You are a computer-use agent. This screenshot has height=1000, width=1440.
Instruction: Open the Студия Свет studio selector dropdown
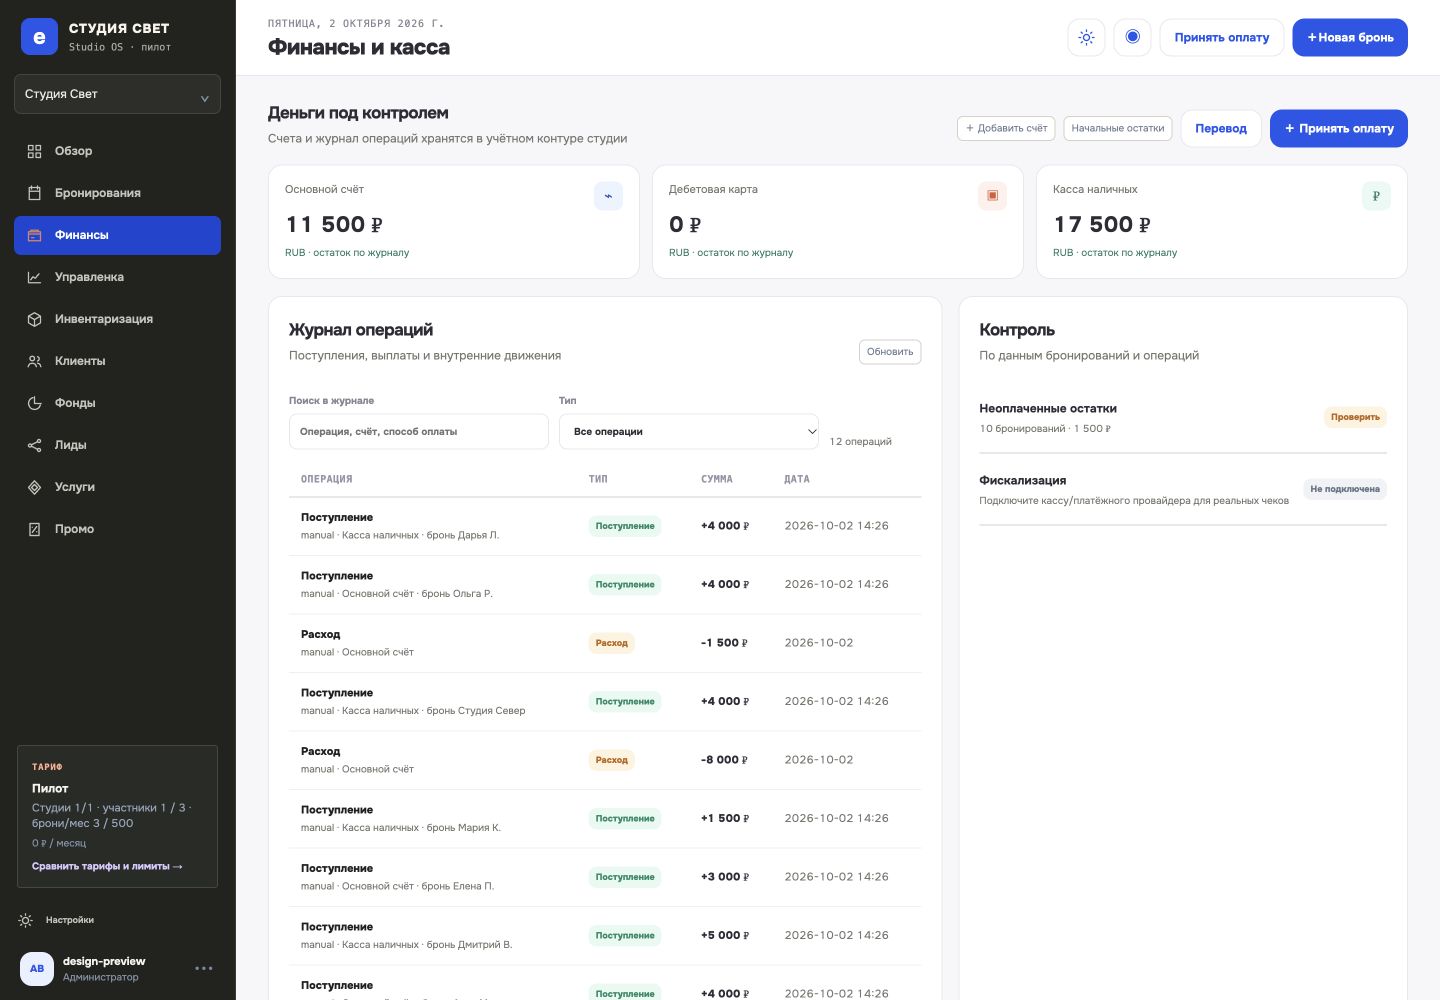[x=117, y=94]
